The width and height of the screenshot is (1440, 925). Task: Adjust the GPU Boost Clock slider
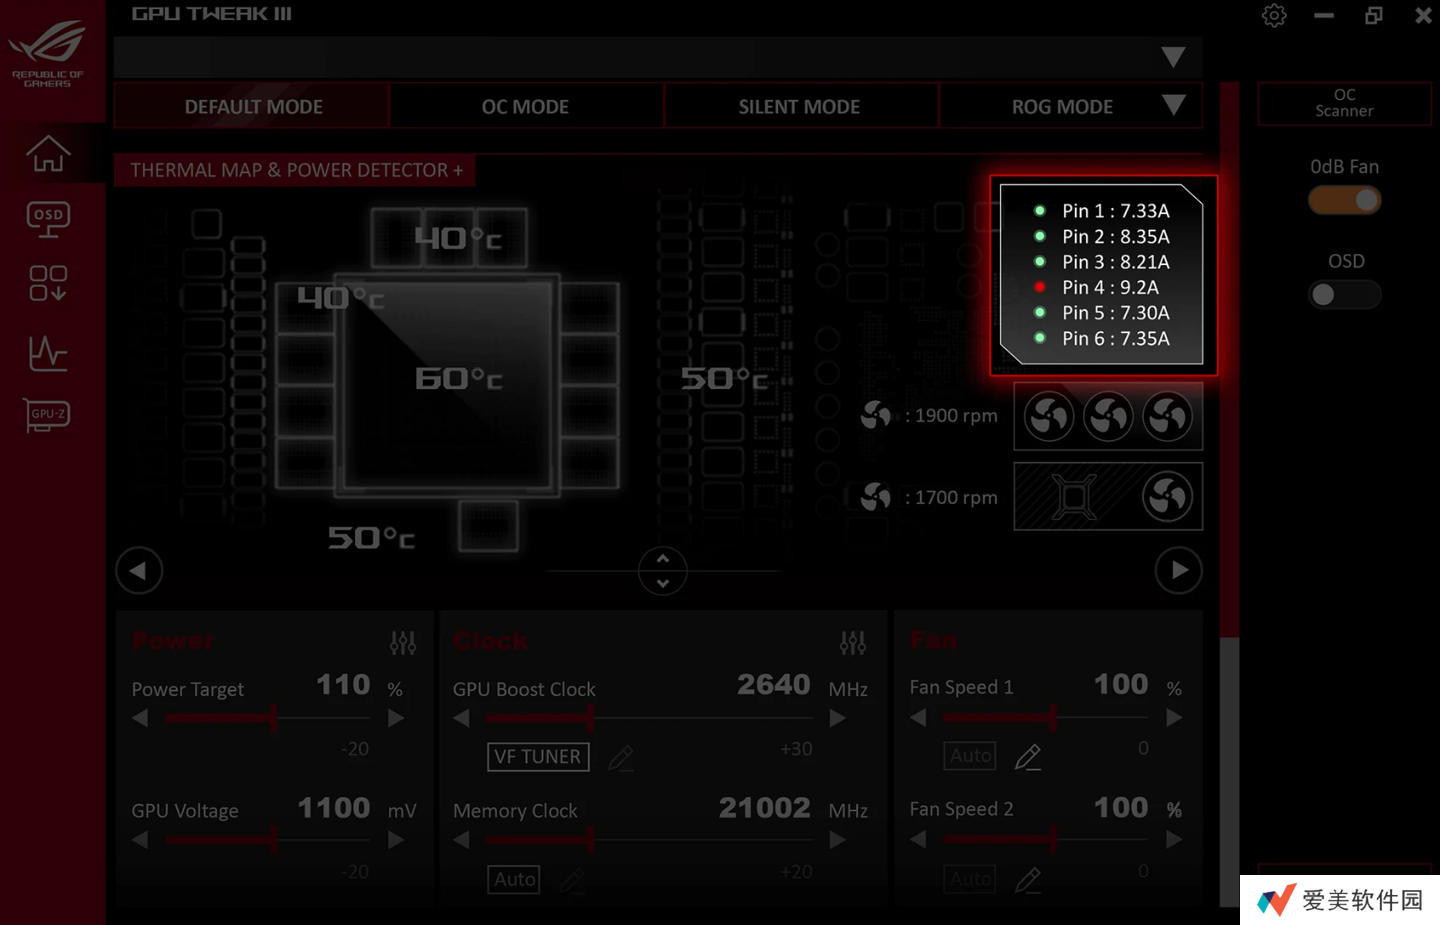pyautogui.click(x=648, y=718)
